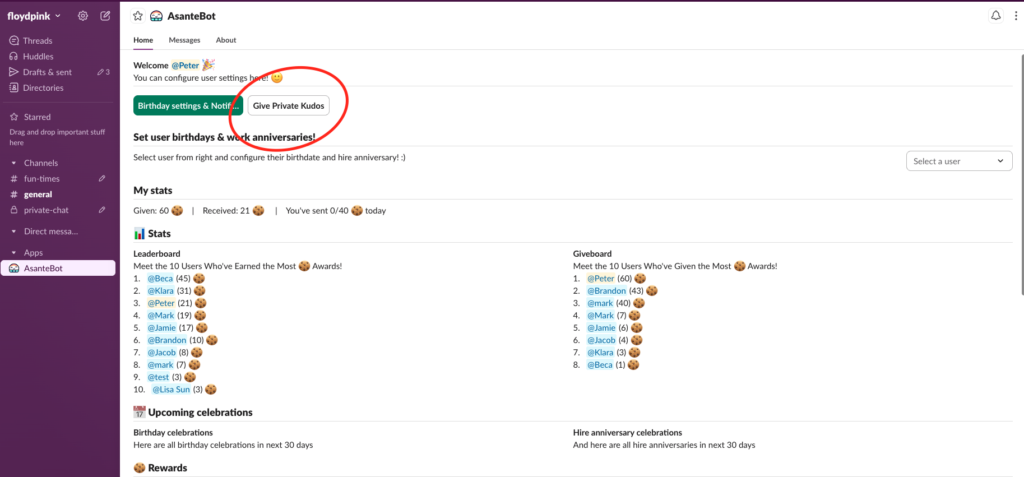Collapse the Apps section
The height and width of the screenshot is (477, 1024).
[14, 252]
